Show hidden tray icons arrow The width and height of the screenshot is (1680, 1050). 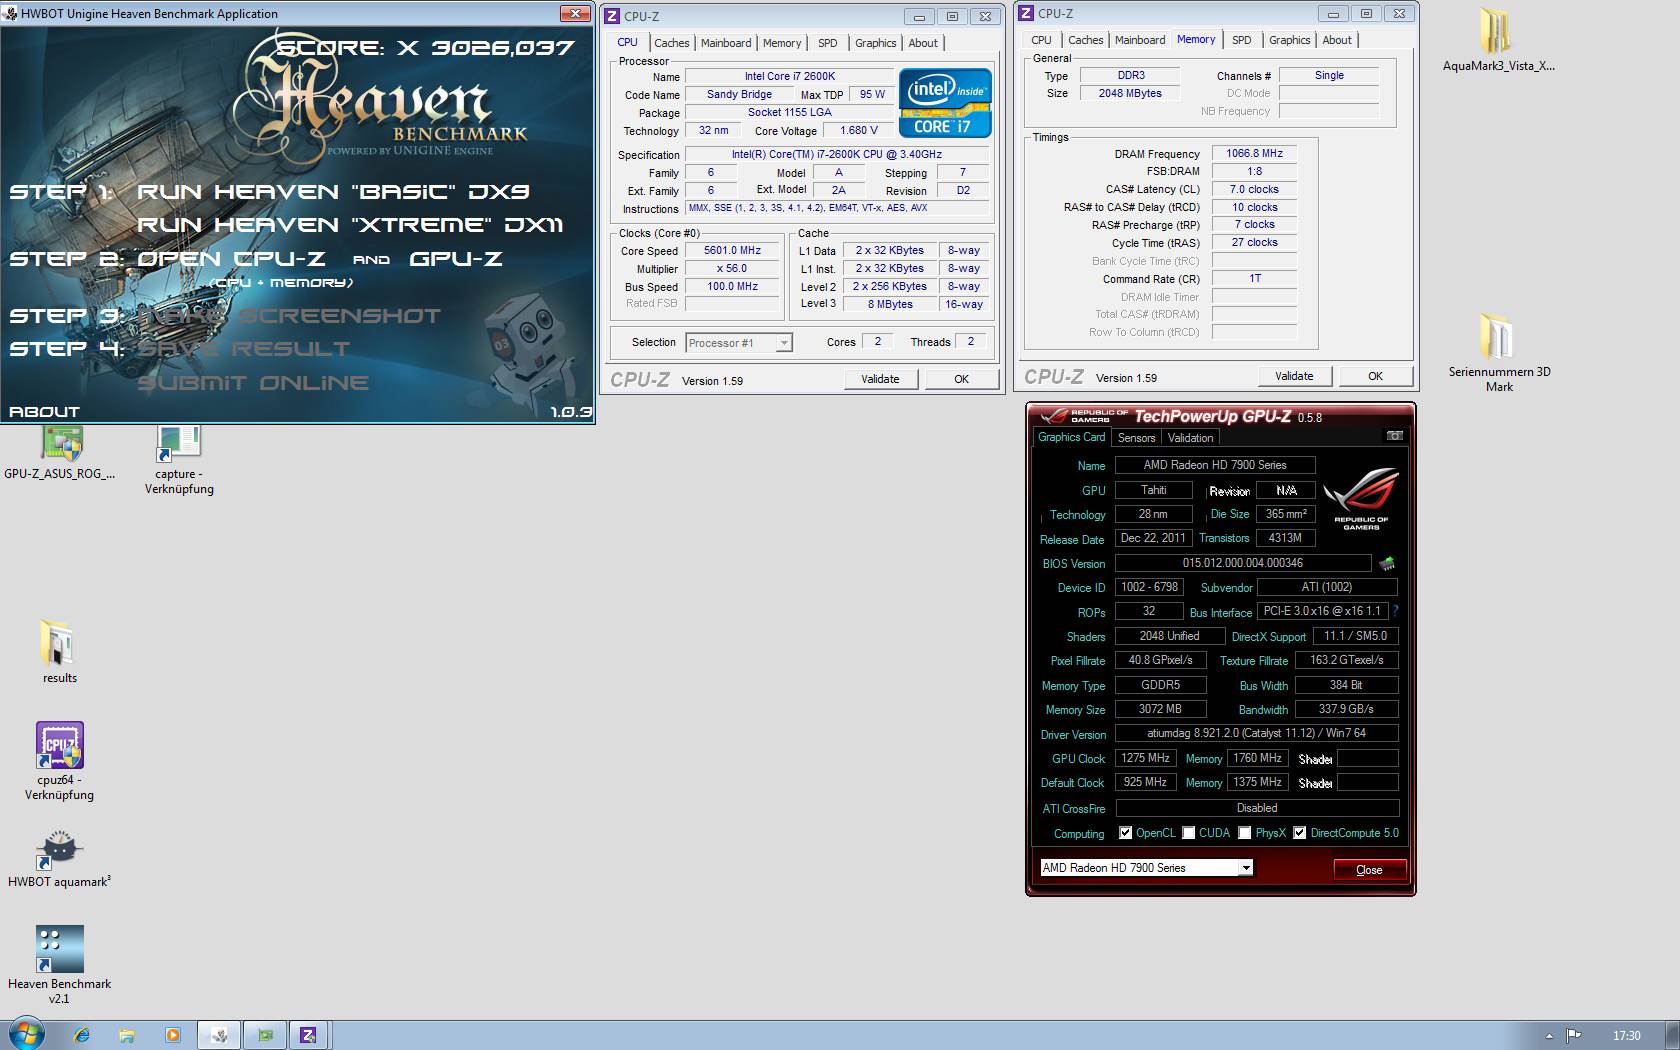click(1549, 1036)
